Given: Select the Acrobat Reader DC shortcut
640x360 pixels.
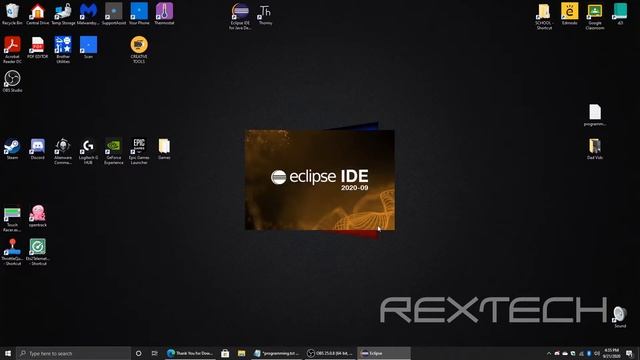Looking at the screenshot, I should pyautogui.click(x=12, y=50).
